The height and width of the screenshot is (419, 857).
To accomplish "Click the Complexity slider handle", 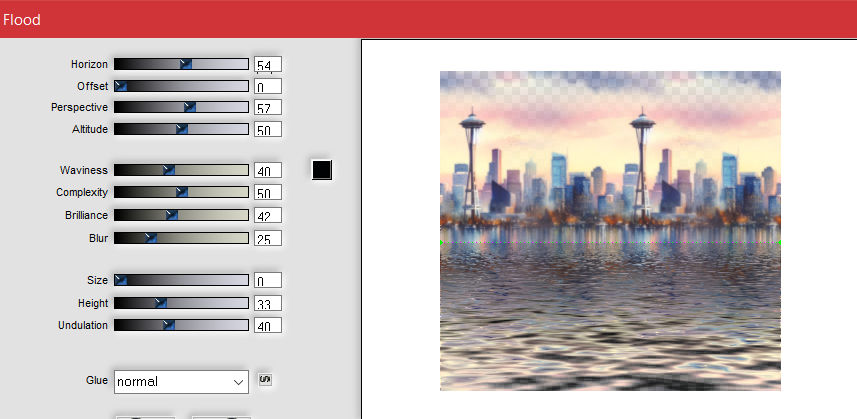I will (x=182, y=192).
